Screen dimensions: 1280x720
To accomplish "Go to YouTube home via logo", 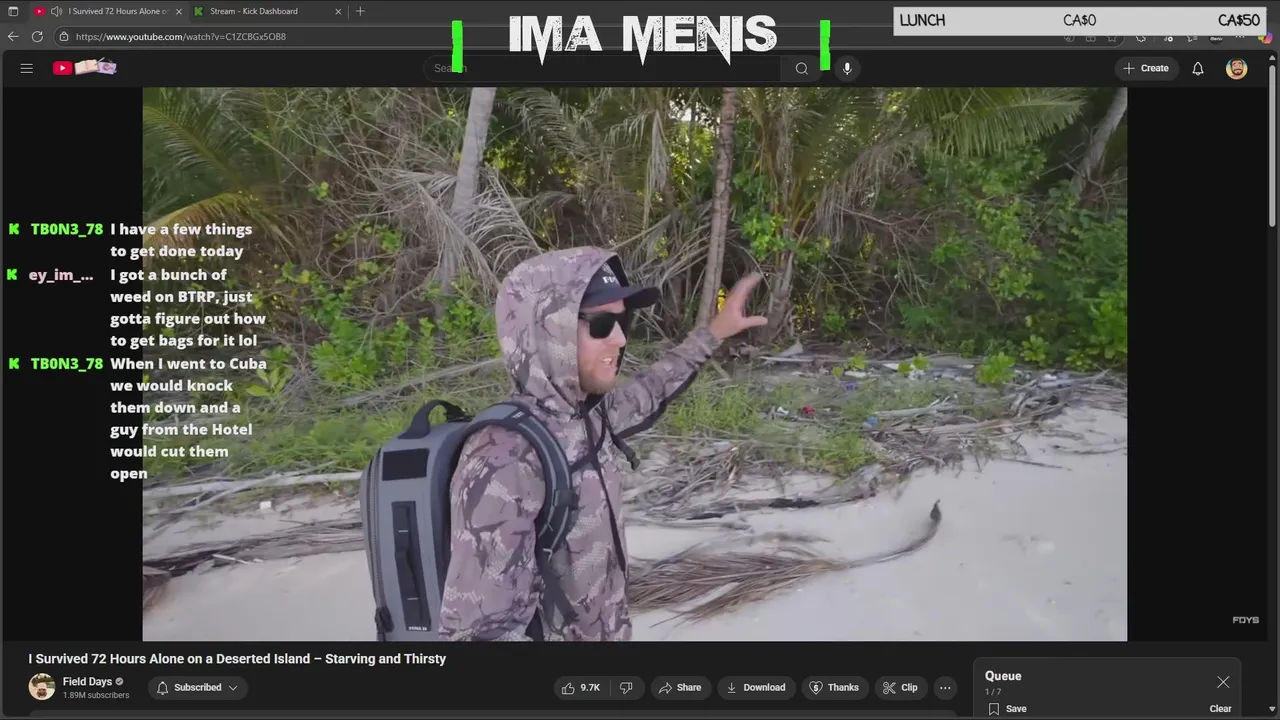I will (85, 68).
